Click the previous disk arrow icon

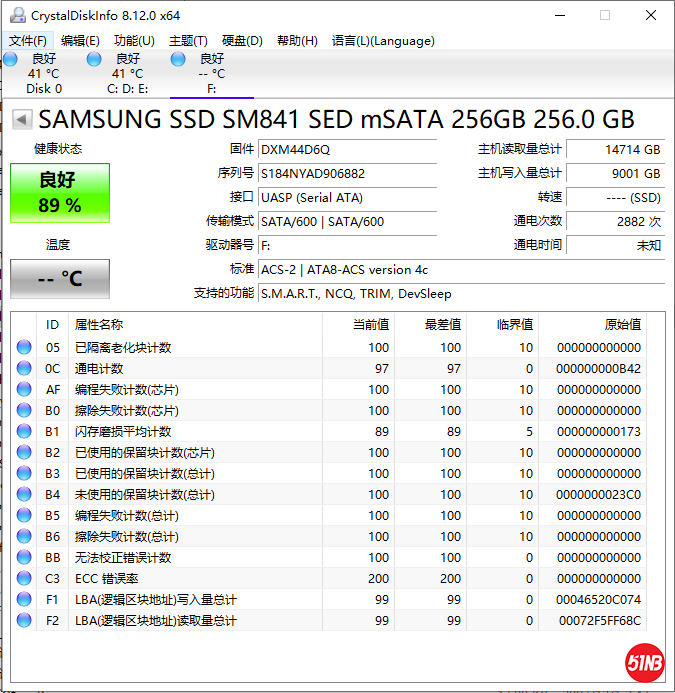pos(20,120)
